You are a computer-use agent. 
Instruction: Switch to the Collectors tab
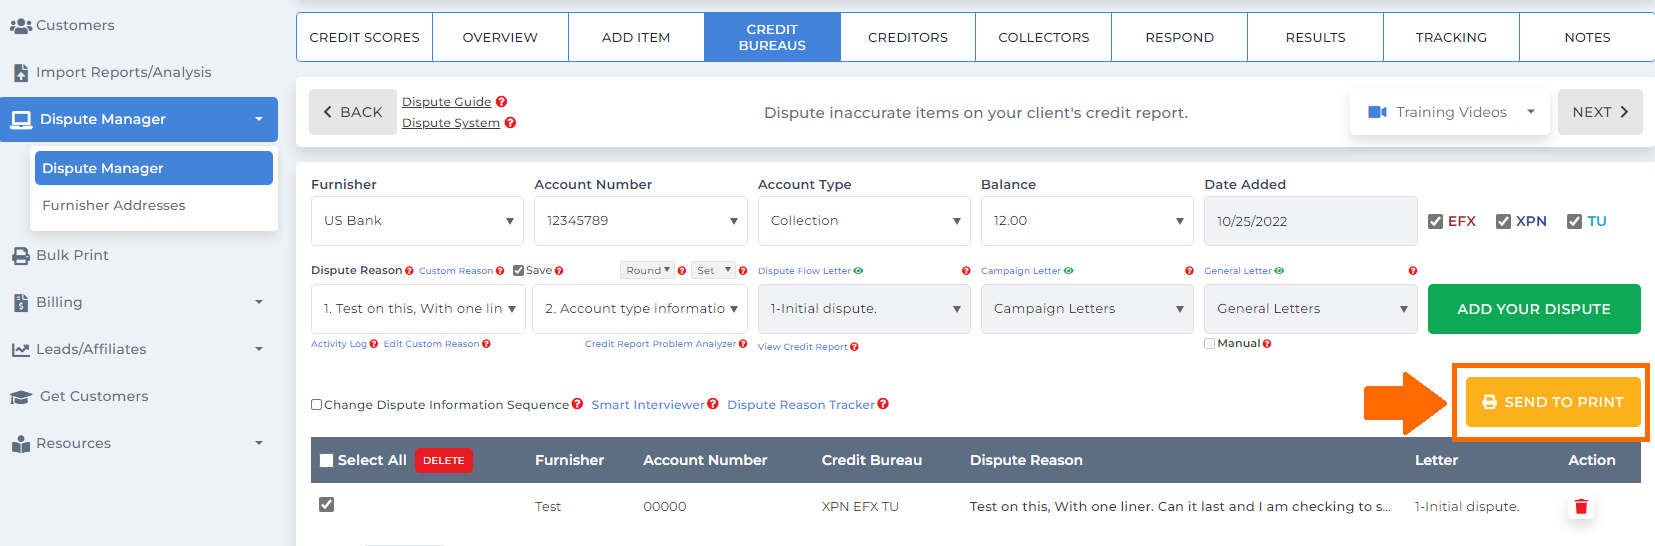pos(1044,37)
